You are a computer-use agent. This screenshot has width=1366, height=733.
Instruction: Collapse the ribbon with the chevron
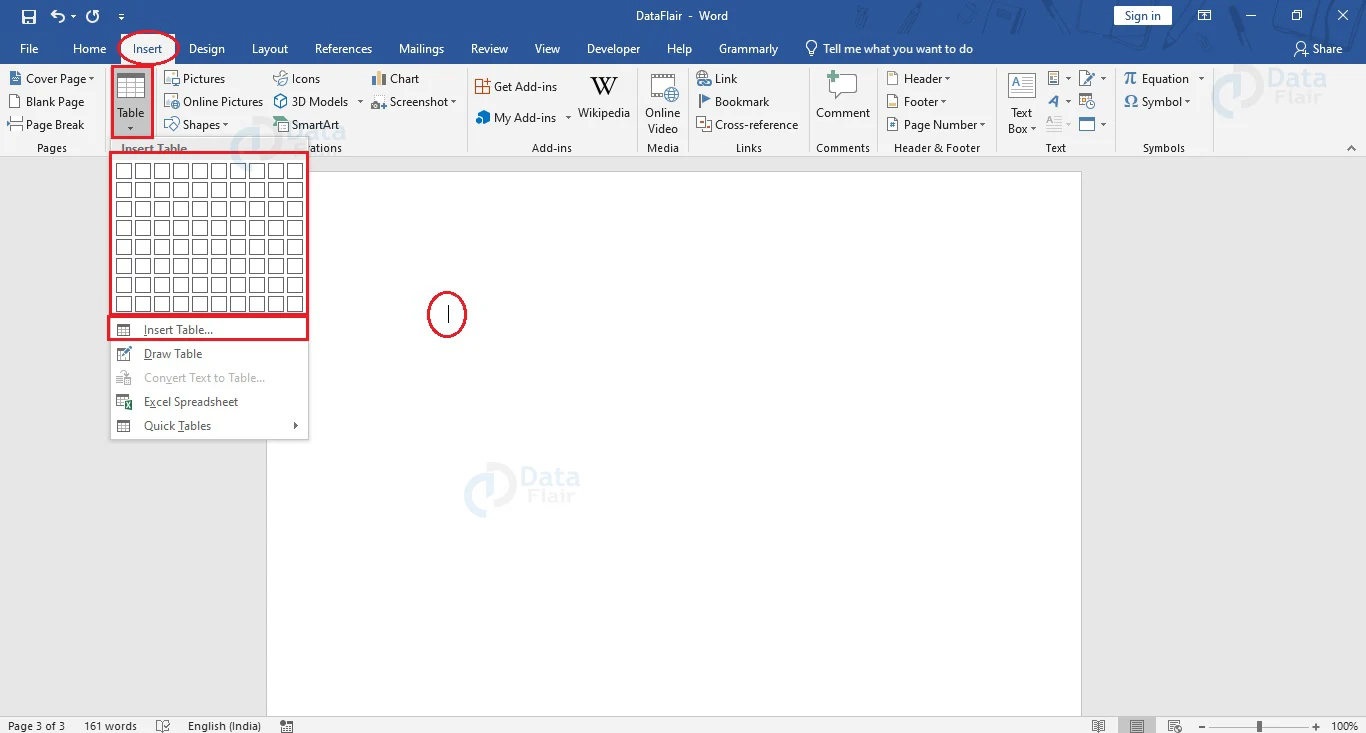click(1351, 148)
